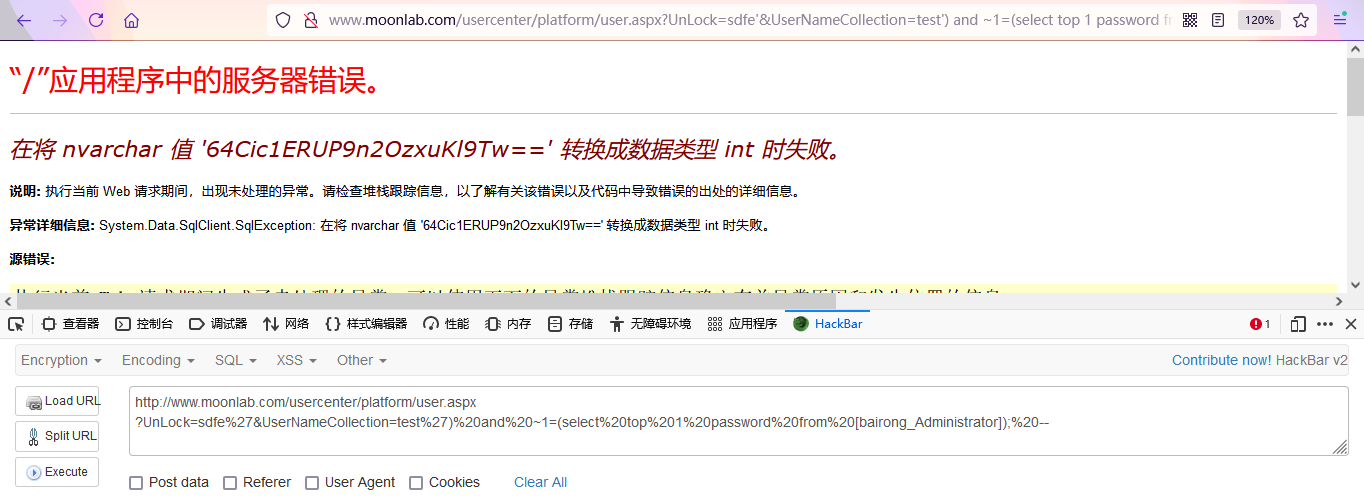Expand the Other dropdown in HackBar

coord(361,360)
